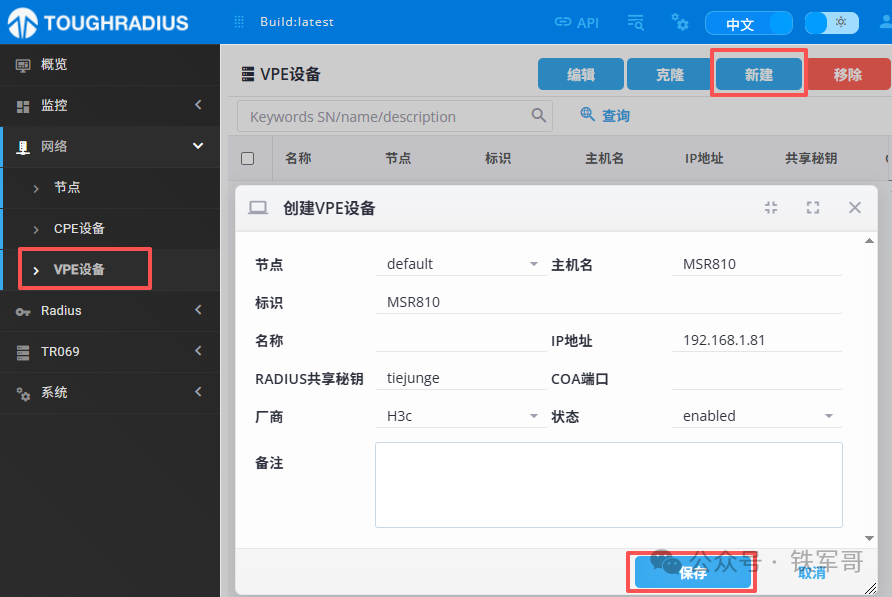Click the fullscreen icon of the dialog
The height and width of the screenshot is (597, 892).
click(813, 208)
